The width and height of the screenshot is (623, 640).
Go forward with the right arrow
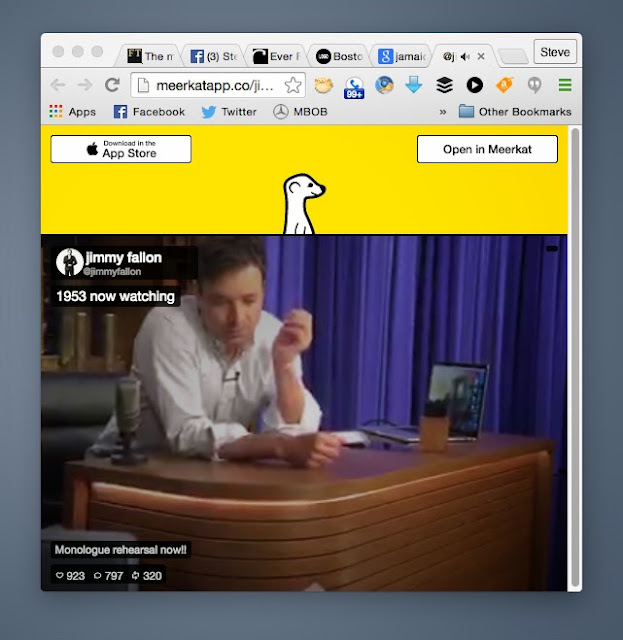coord(85,85)
